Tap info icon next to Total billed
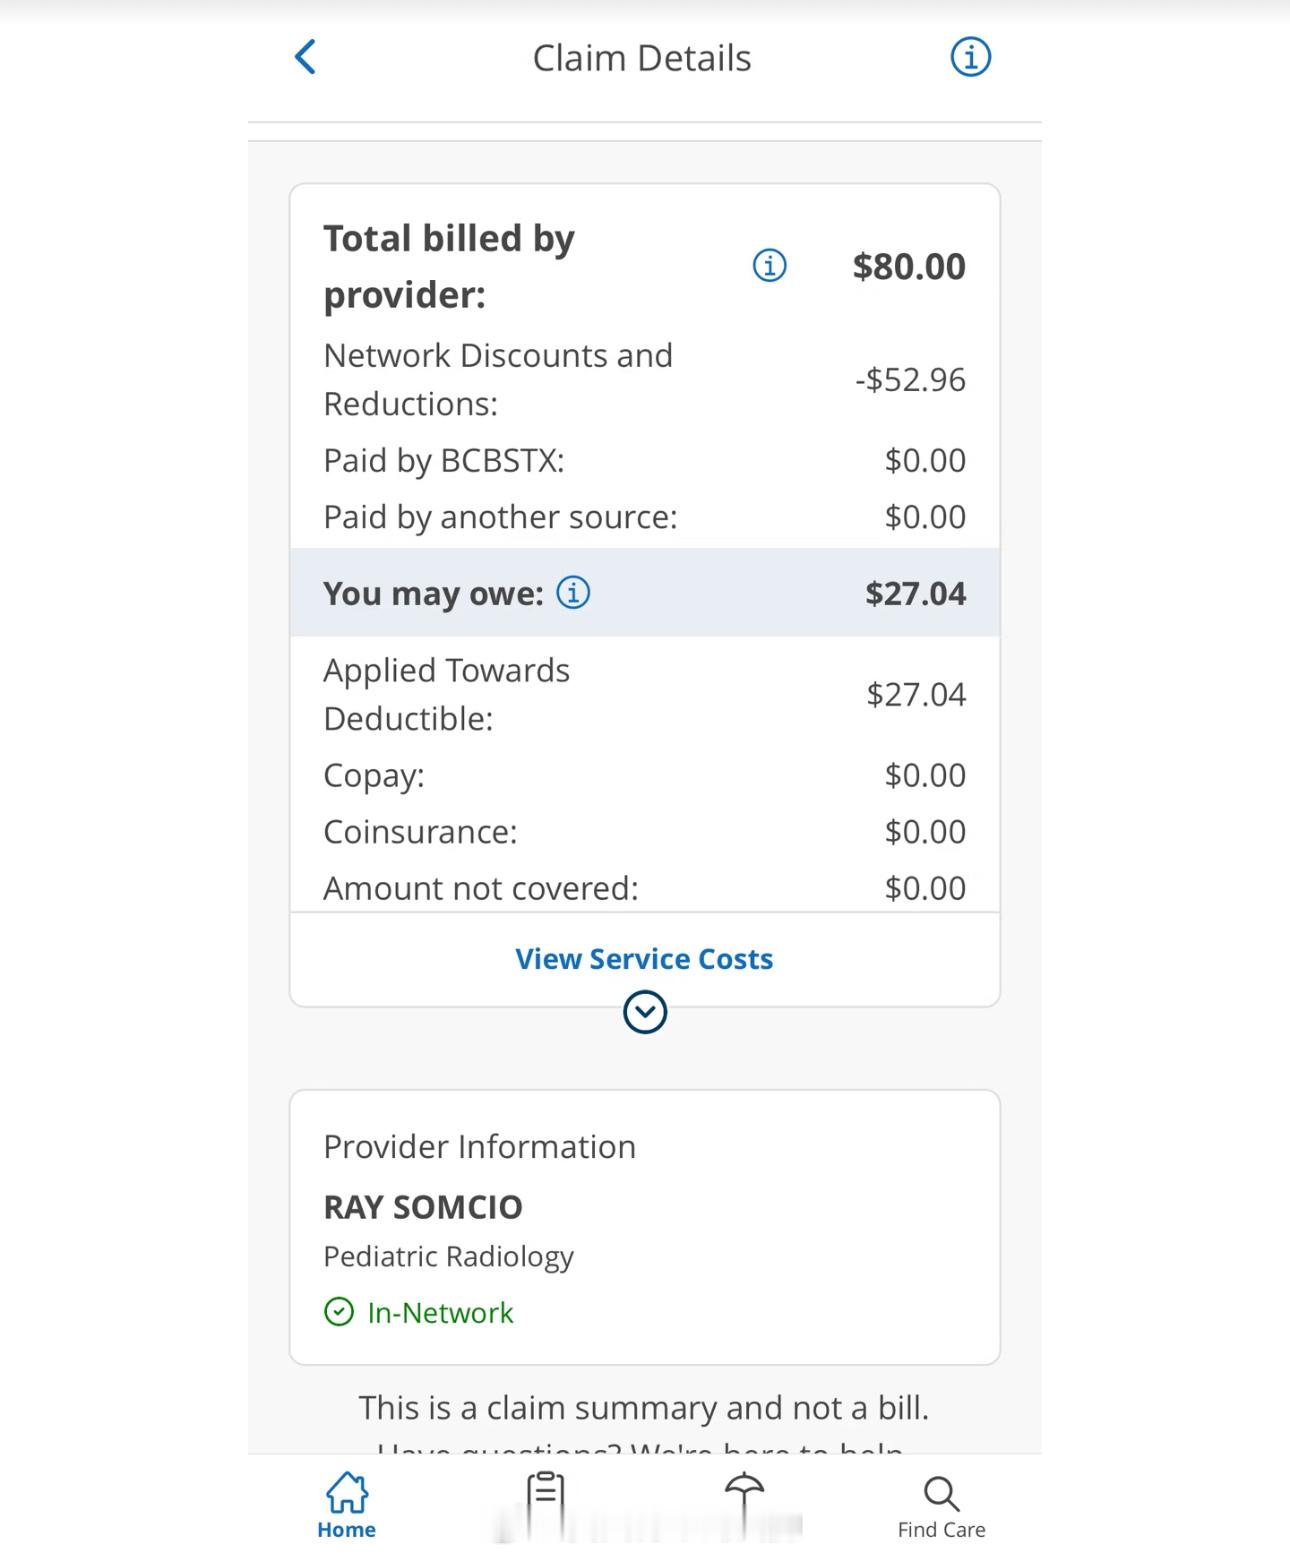The image size is (1290, 1556). click(769, 266)
